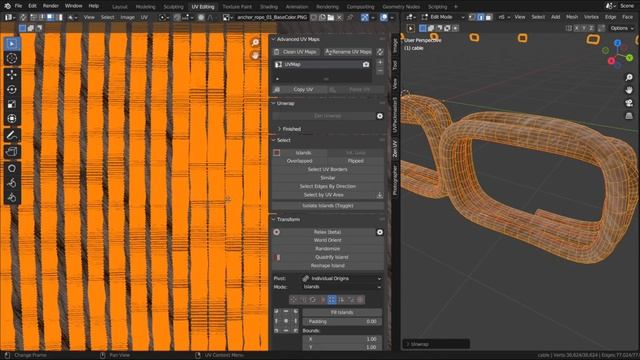
Task: Select the highlighted mode toggle in transform icon row
Action: [x=332, y=300]
